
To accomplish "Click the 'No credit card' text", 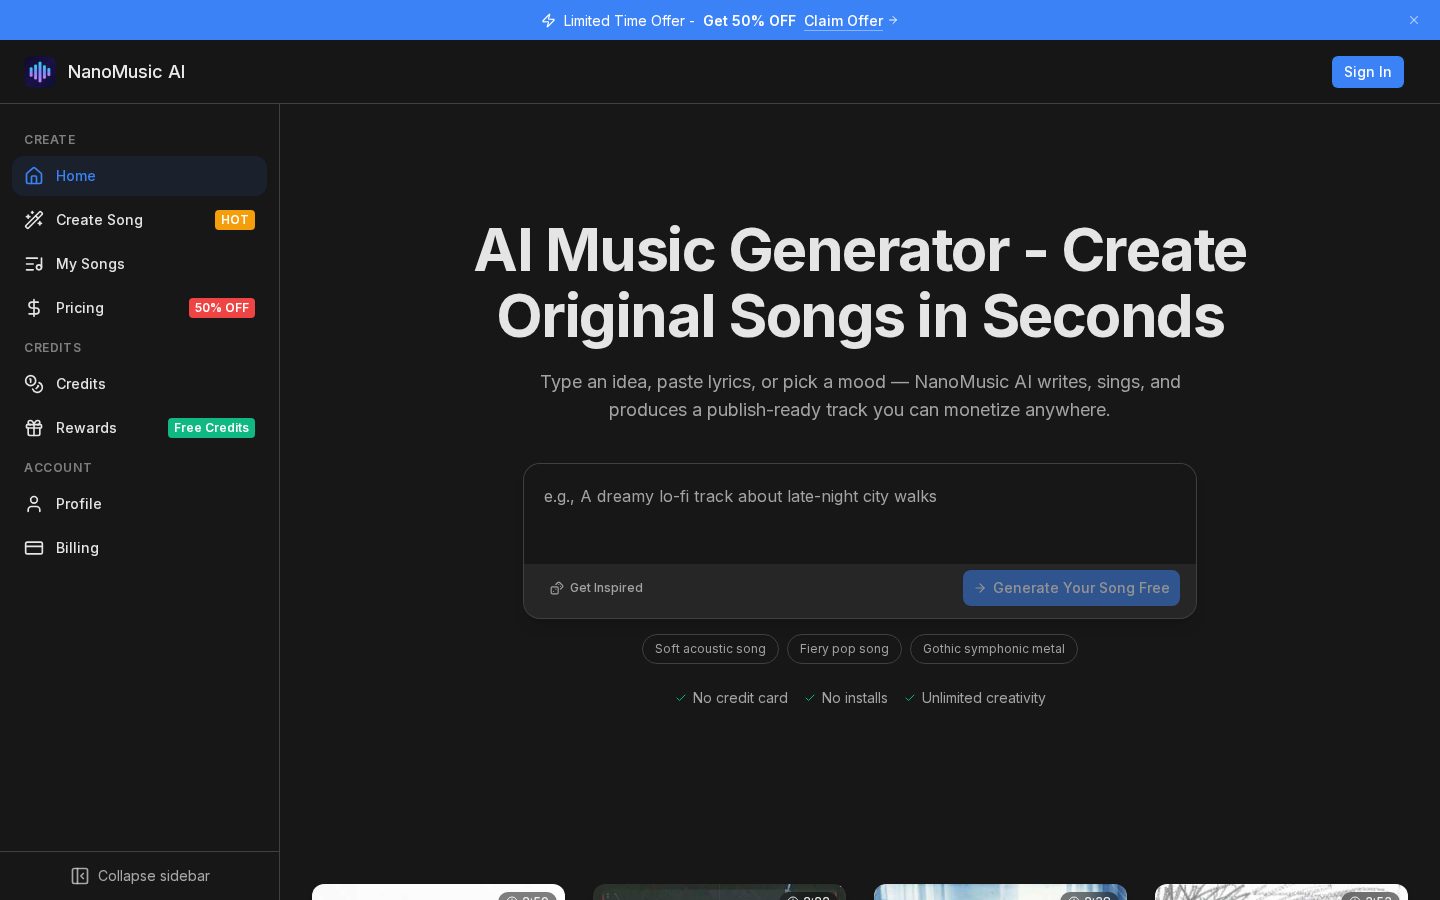I will pos(740,698).
